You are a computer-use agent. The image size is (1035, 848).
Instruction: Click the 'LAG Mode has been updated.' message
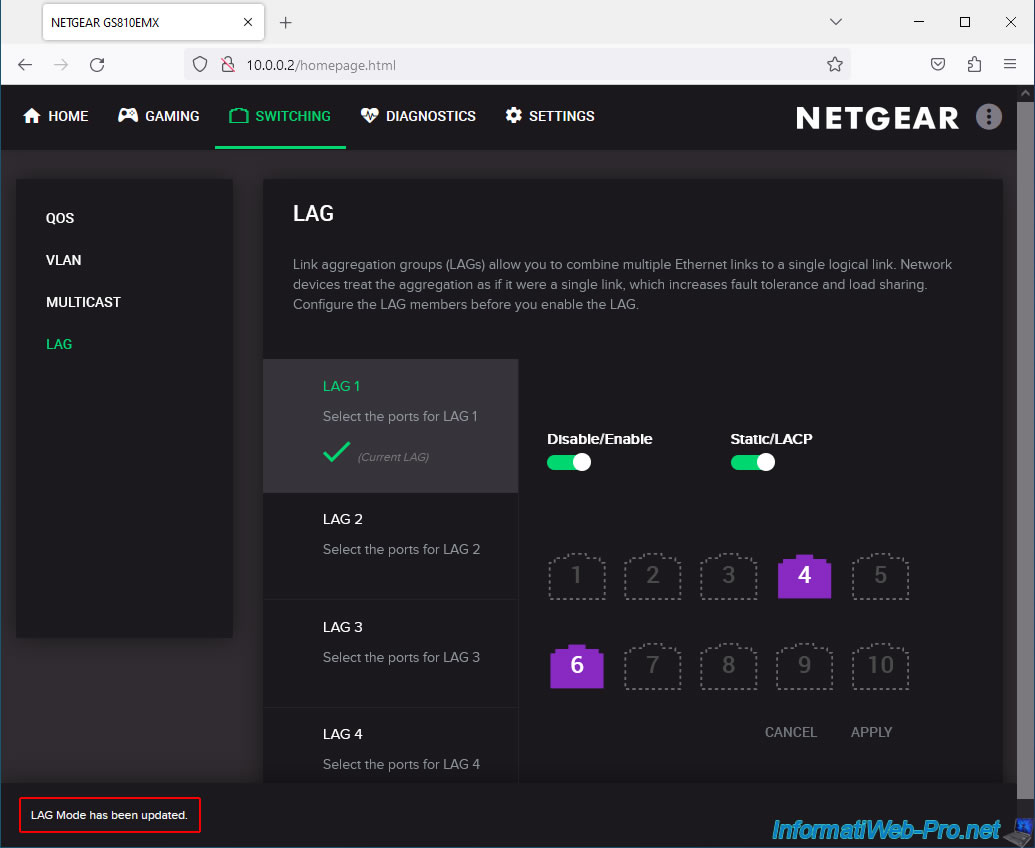pyautogui.click(x=109, y=815)
